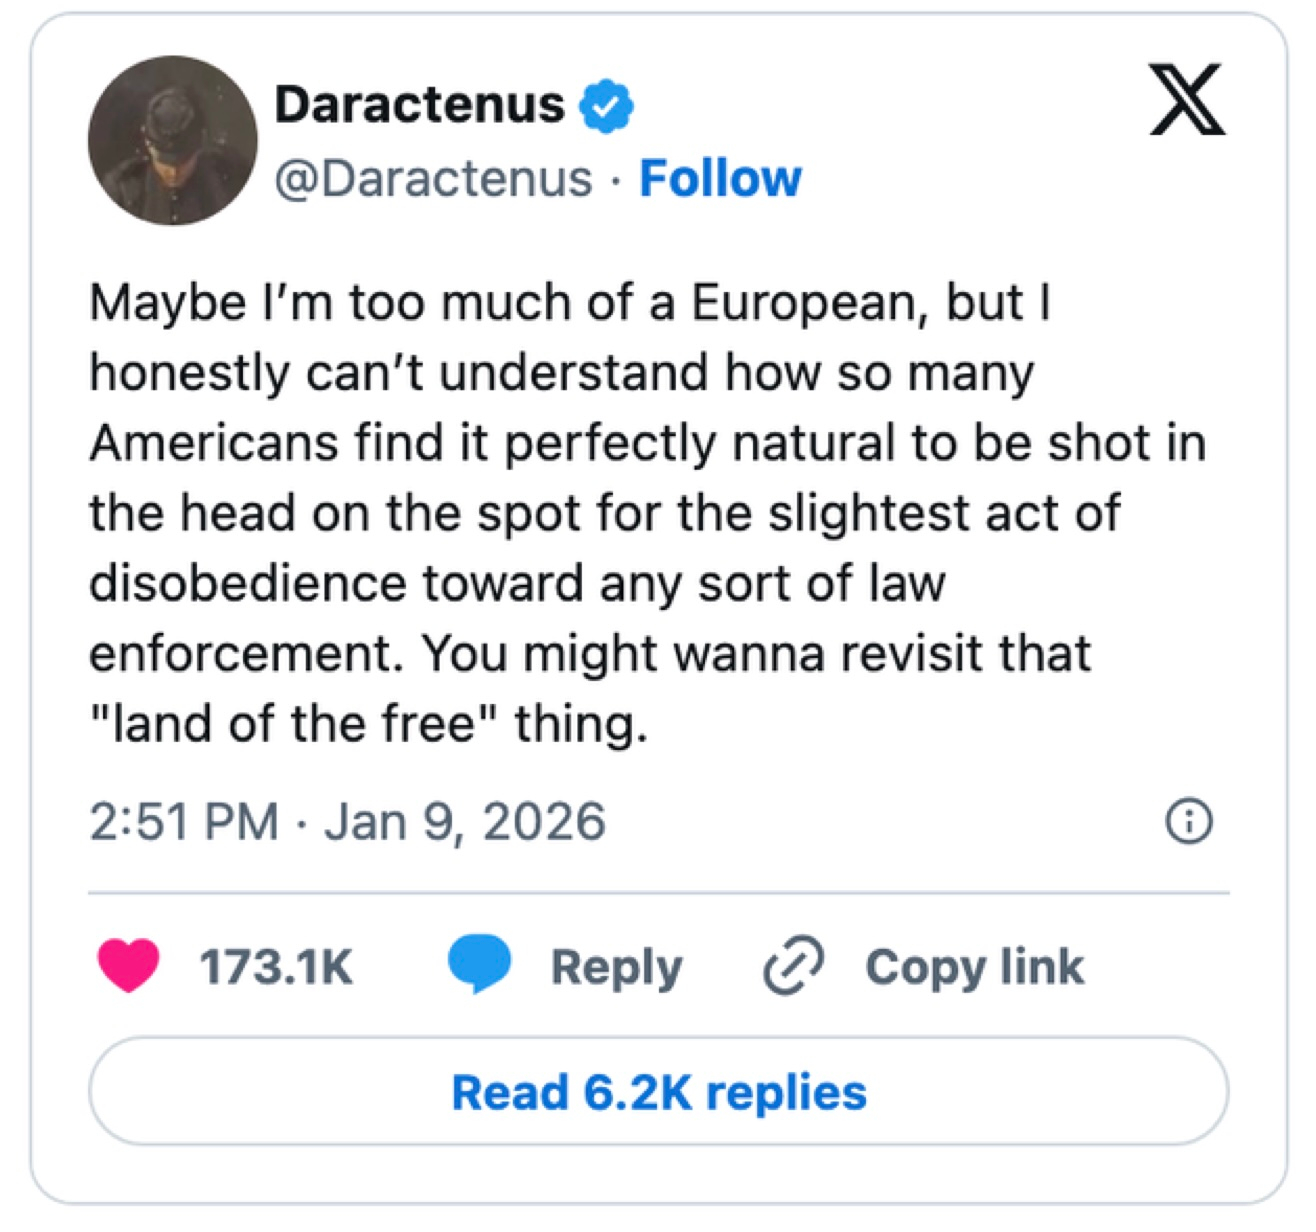Open the @Daractenus handle link
The image size is (1316, 1232).
pyautogui.click(x=433, y=179)
